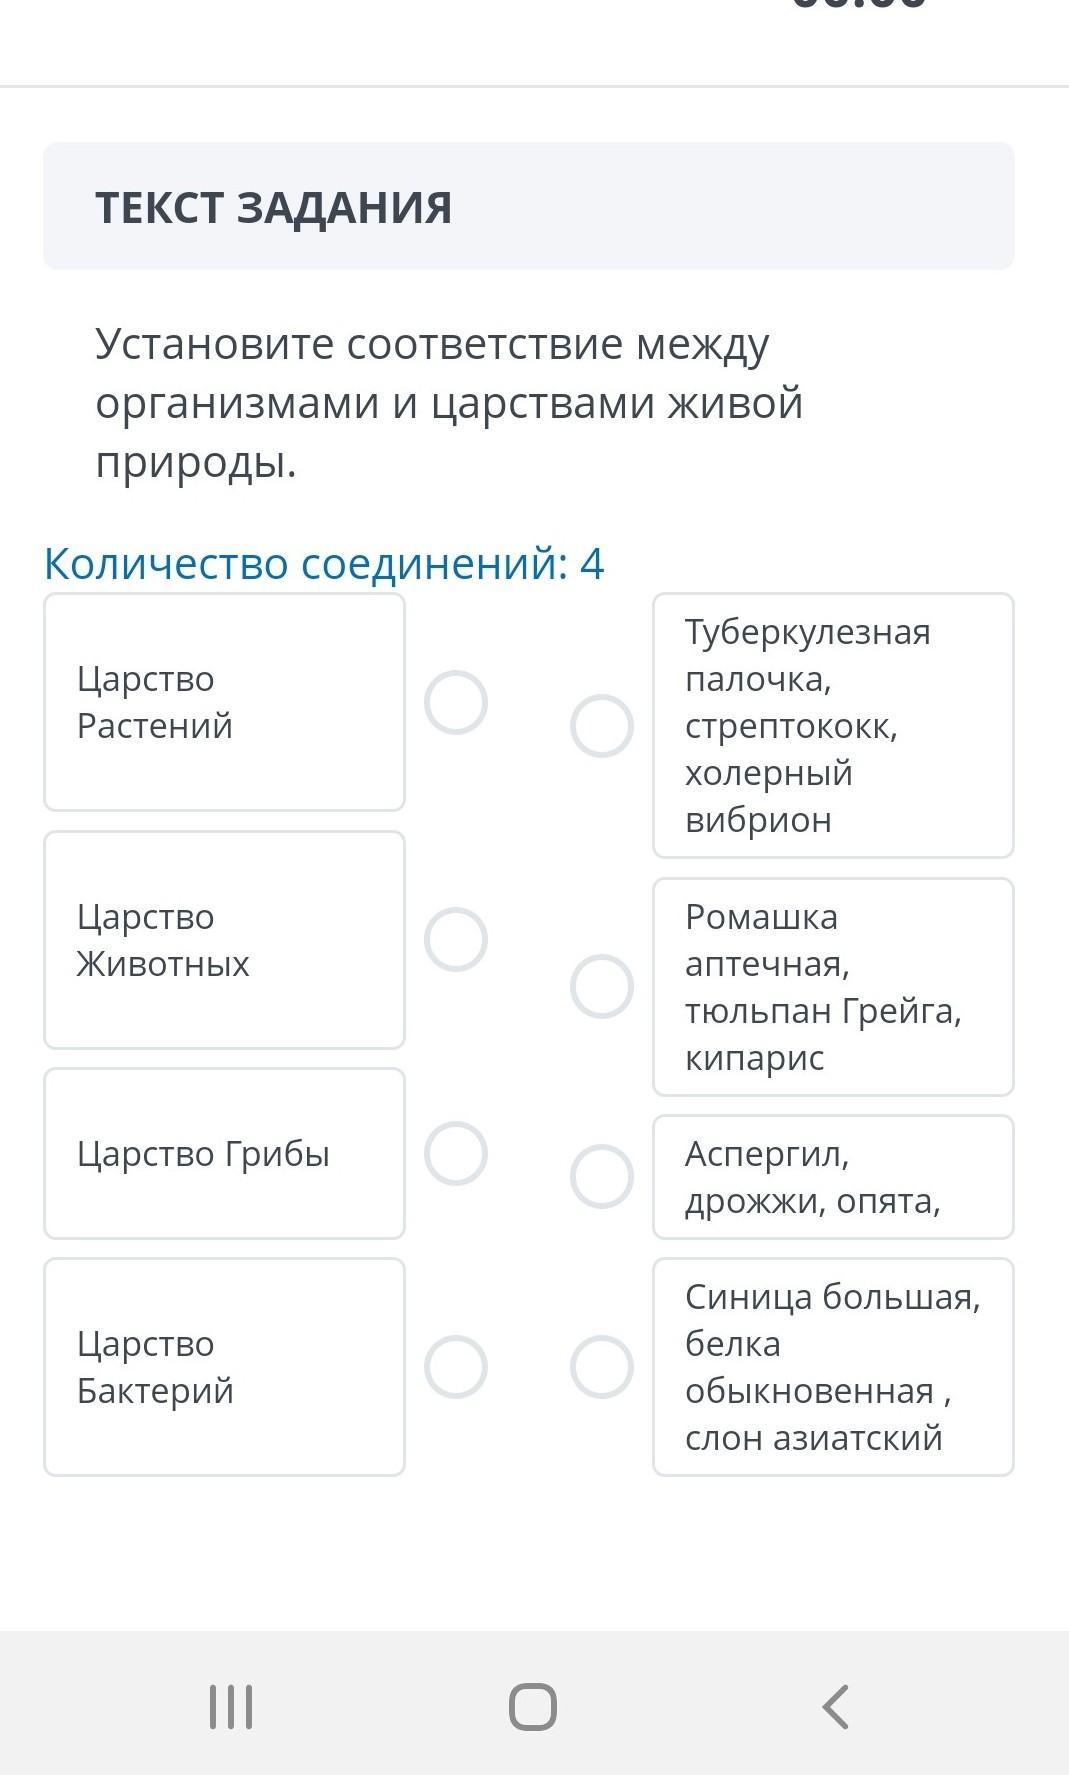This screenshot has height=1775, width=1069.
Task: Tap the Царство Бактерий card
Action: [224, 1366]
